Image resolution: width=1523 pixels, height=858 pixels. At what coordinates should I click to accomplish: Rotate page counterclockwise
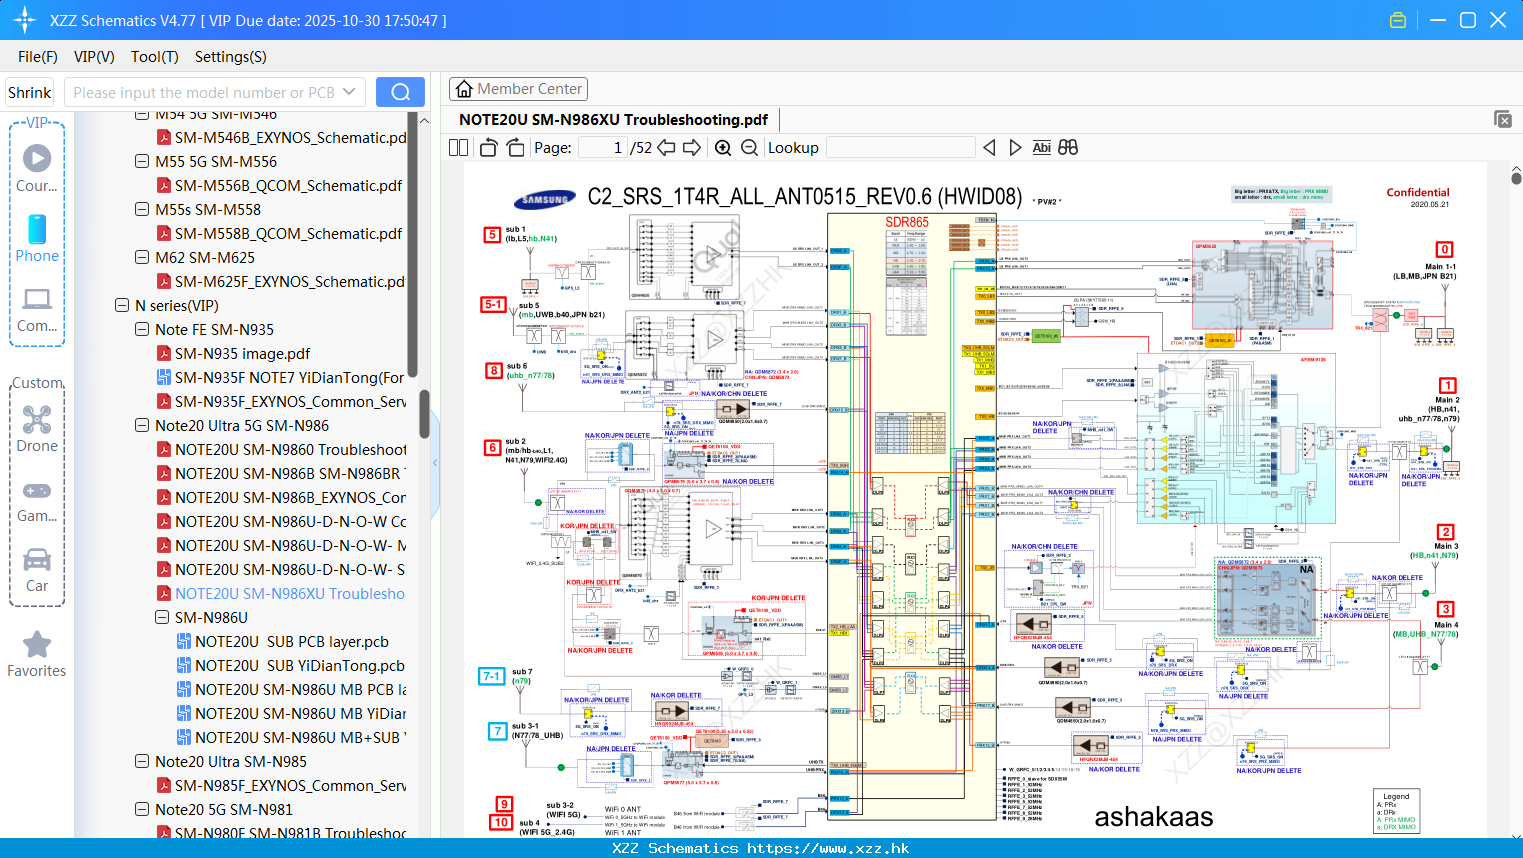(x=489, y=147)
